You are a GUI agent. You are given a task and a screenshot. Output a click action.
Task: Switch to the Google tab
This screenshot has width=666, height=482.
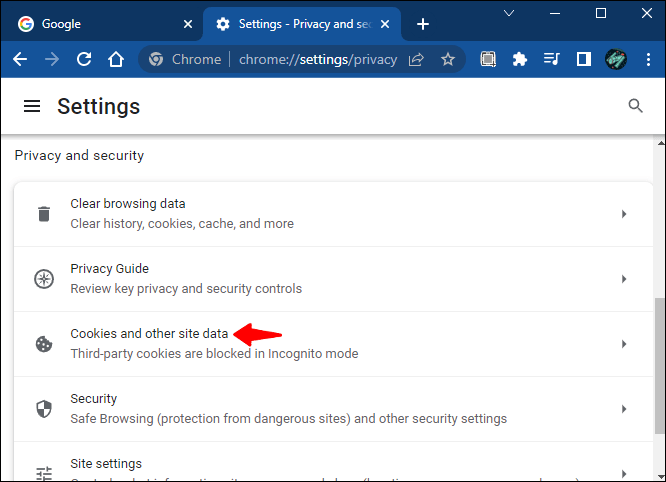[101, 24]
